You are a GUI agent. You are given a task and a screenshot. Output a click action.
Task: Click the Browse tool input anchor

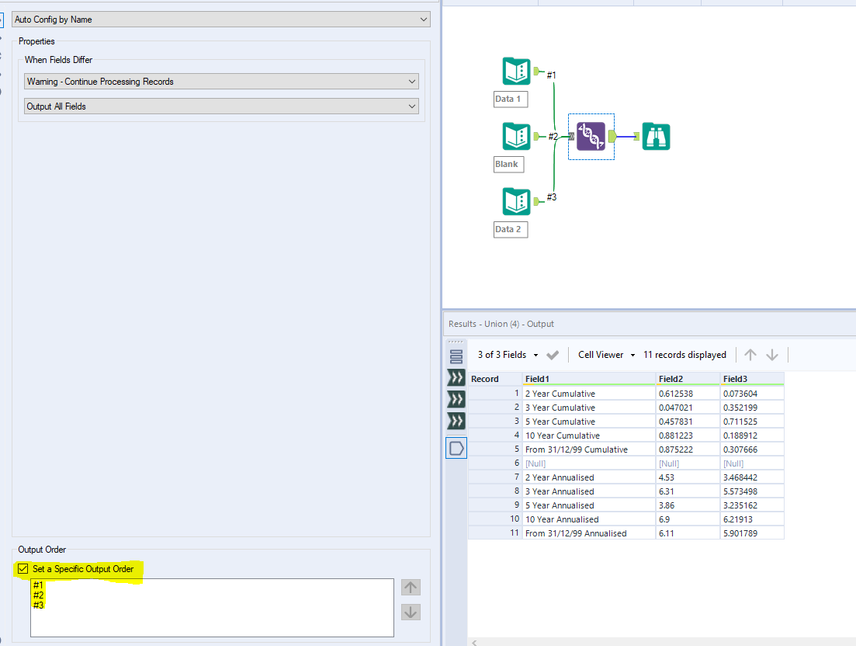click(x=637, y=137)
